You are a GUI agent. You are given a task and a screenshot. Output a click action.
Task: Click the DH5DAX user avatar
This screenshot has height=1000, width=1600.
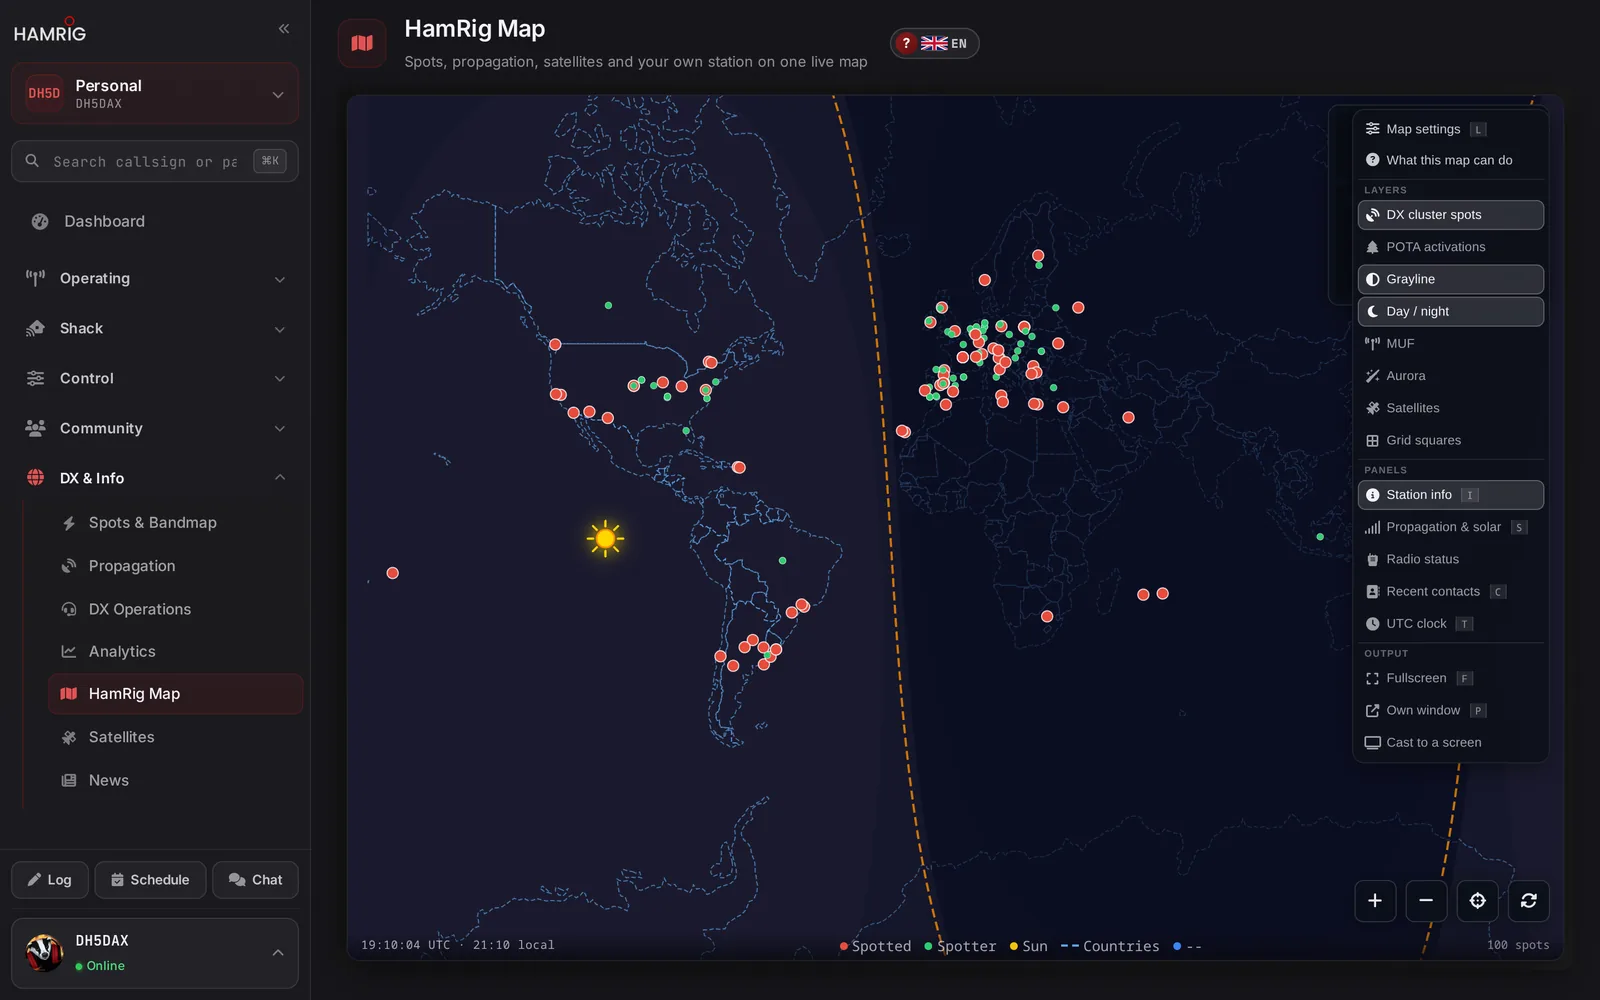tap(44, 953)
